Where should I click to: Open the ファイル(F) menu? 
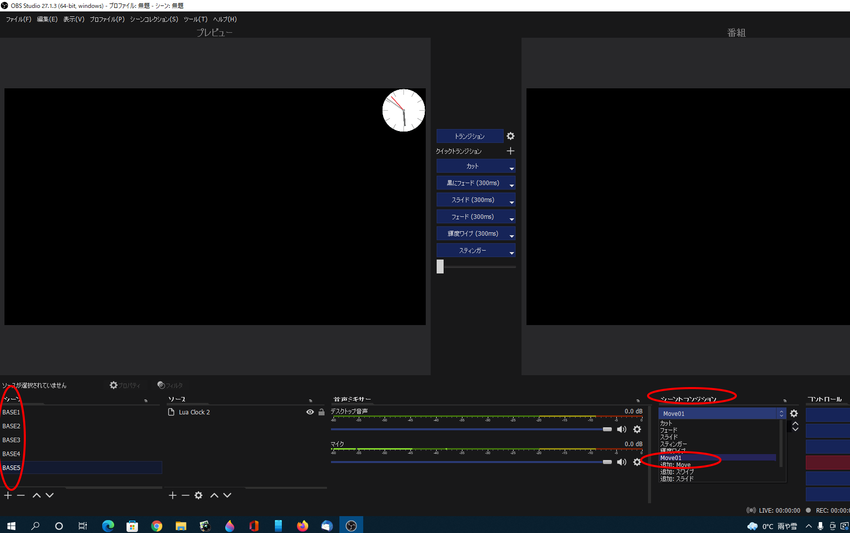click(x=18, y=19)
